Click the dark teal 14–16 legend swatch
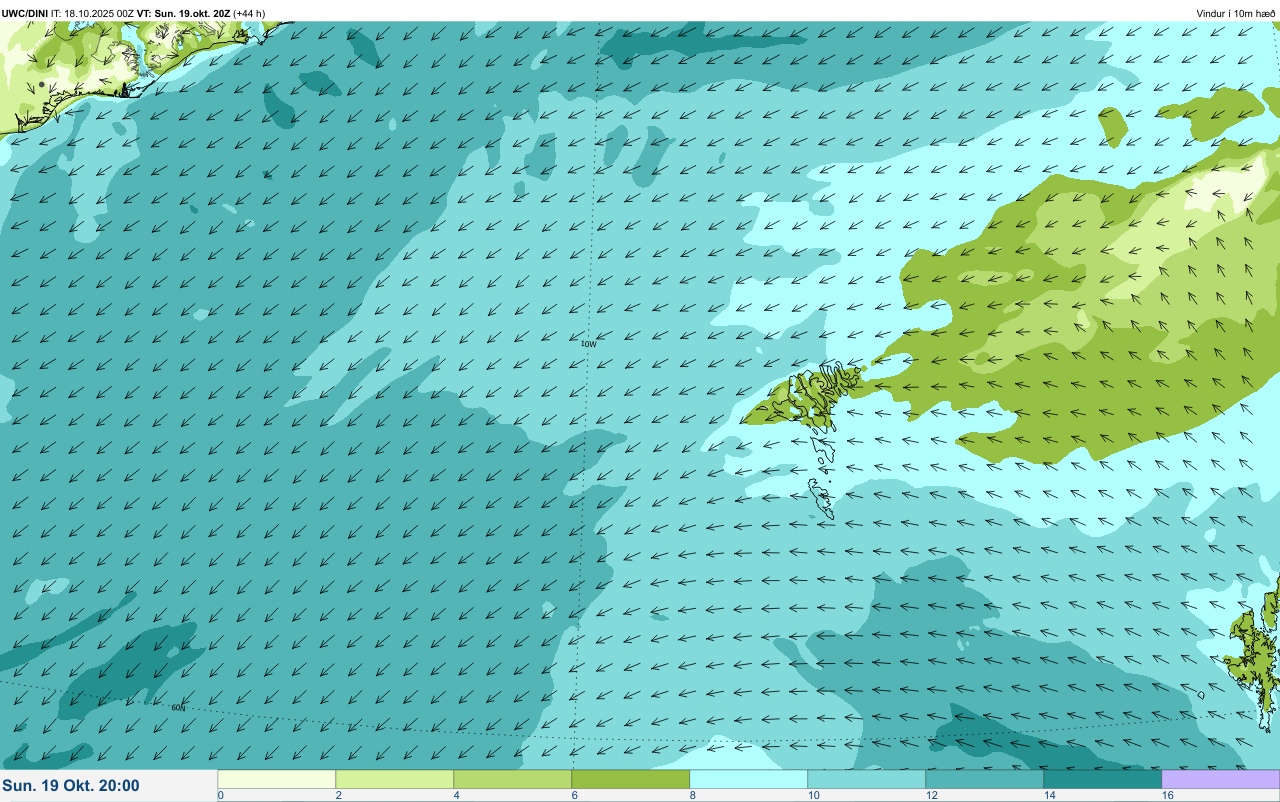1280x802 pixels. 1103,779
